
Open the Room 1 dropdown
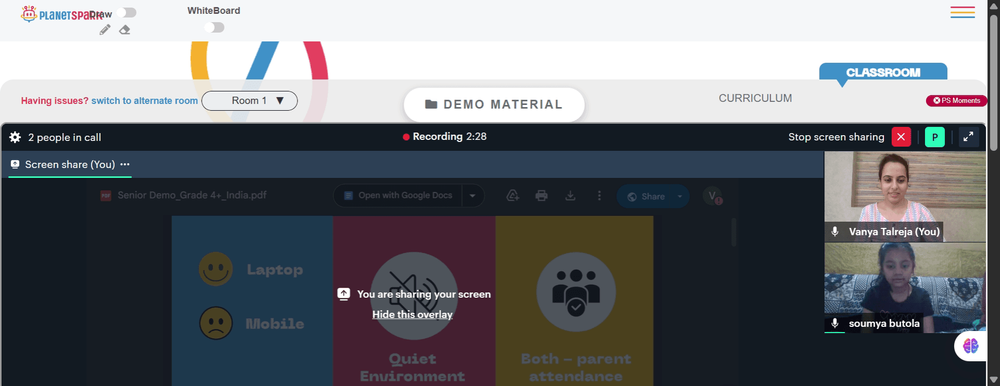[249, 101]
